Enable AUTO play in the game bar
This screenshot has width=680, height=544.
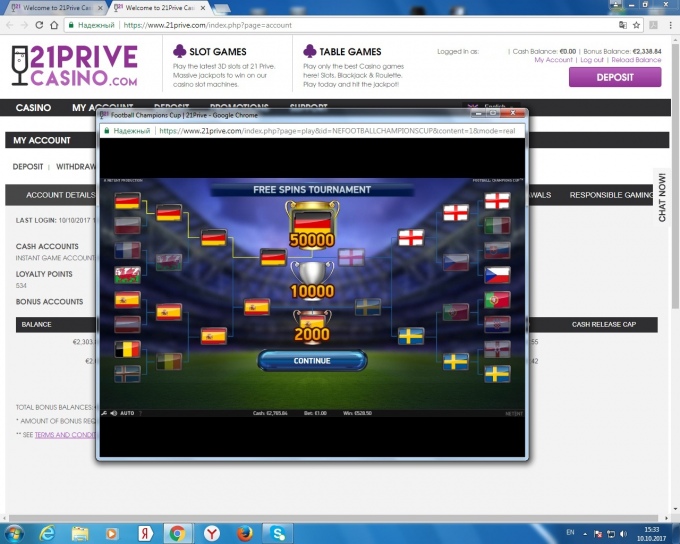127,413
